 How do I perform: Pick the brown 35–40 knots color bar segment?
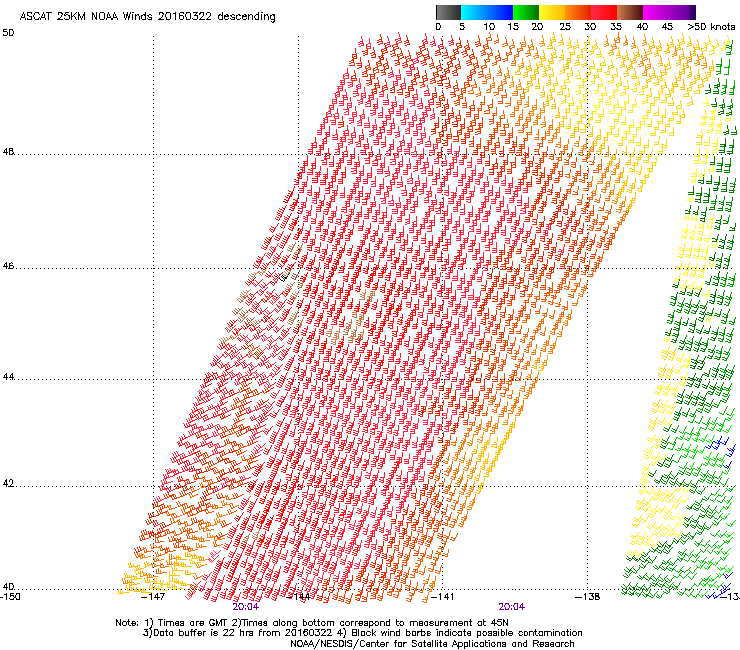630,12
